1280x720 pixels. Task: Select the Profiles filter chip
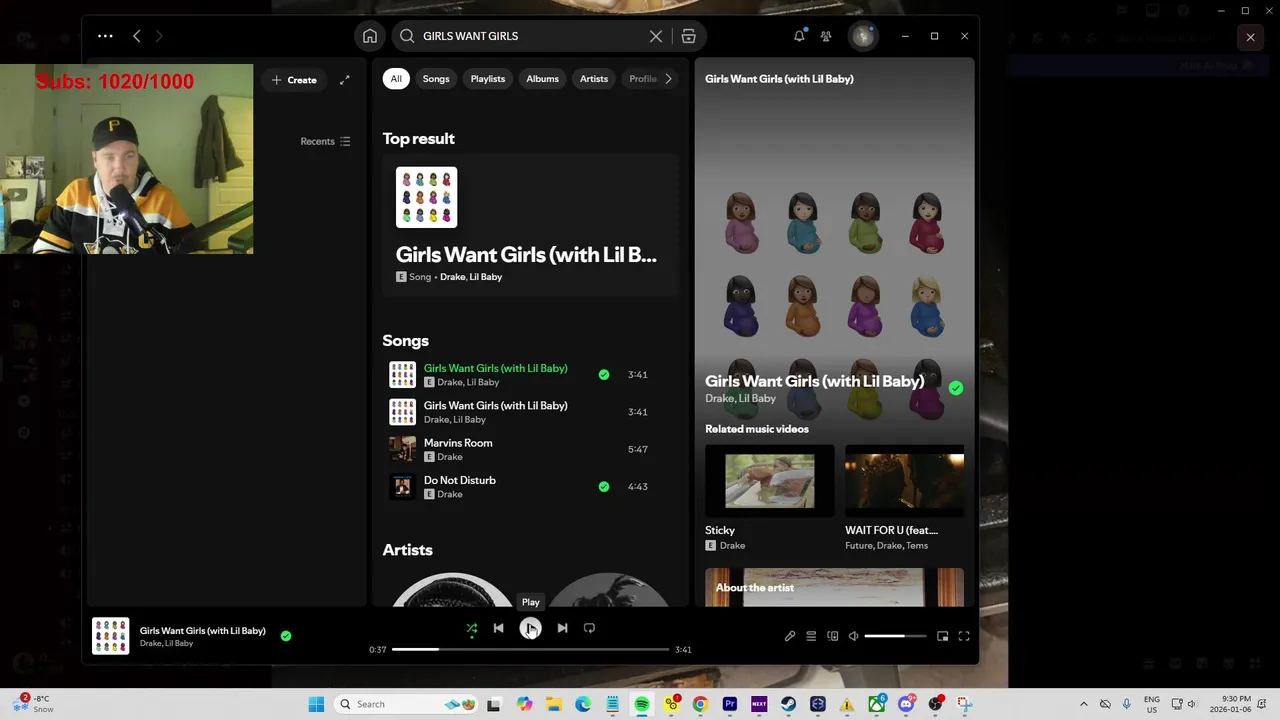[x=640, y=79]
